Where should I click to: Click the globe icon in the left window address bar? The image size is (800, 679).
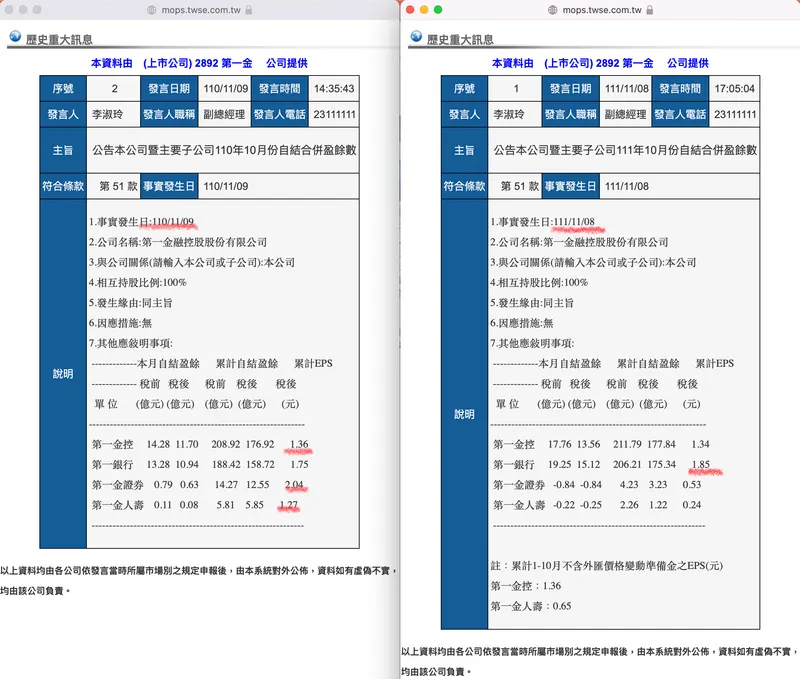(151, 10)
